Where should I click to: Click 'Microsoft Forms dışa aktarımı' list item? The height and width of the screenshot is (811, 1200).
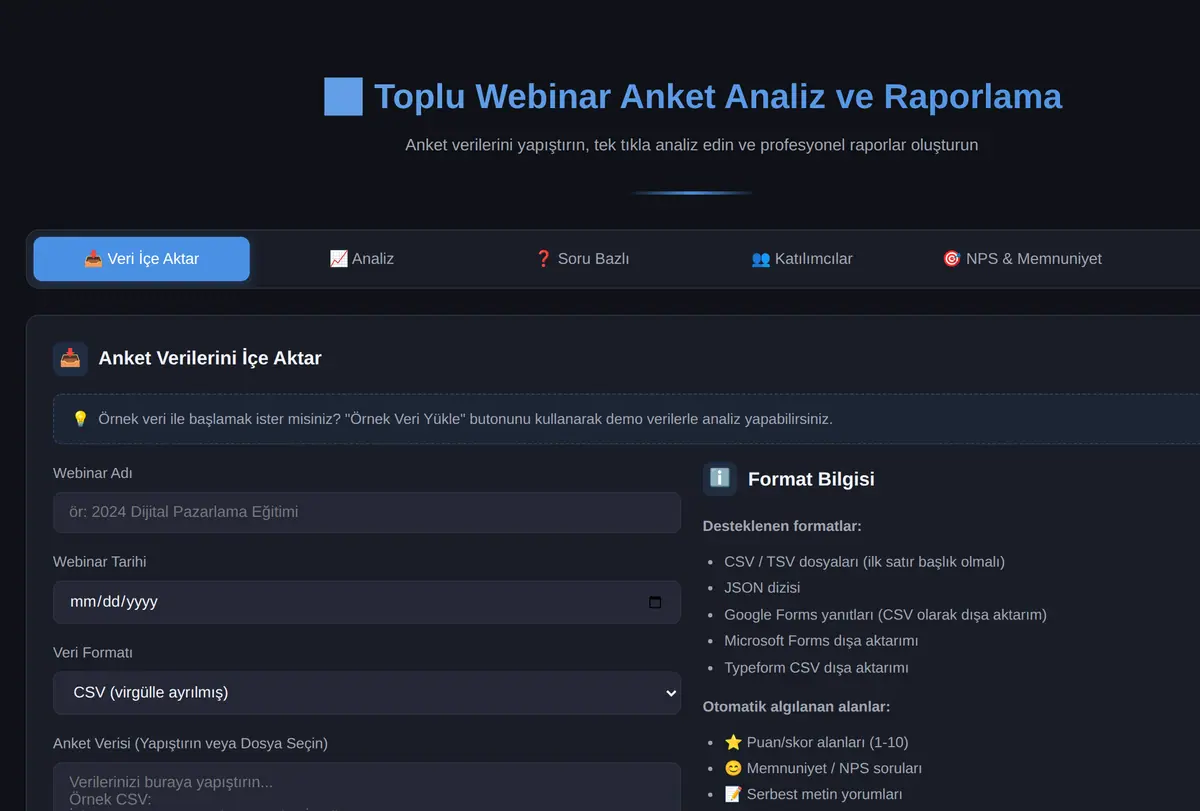click(821, 641)
